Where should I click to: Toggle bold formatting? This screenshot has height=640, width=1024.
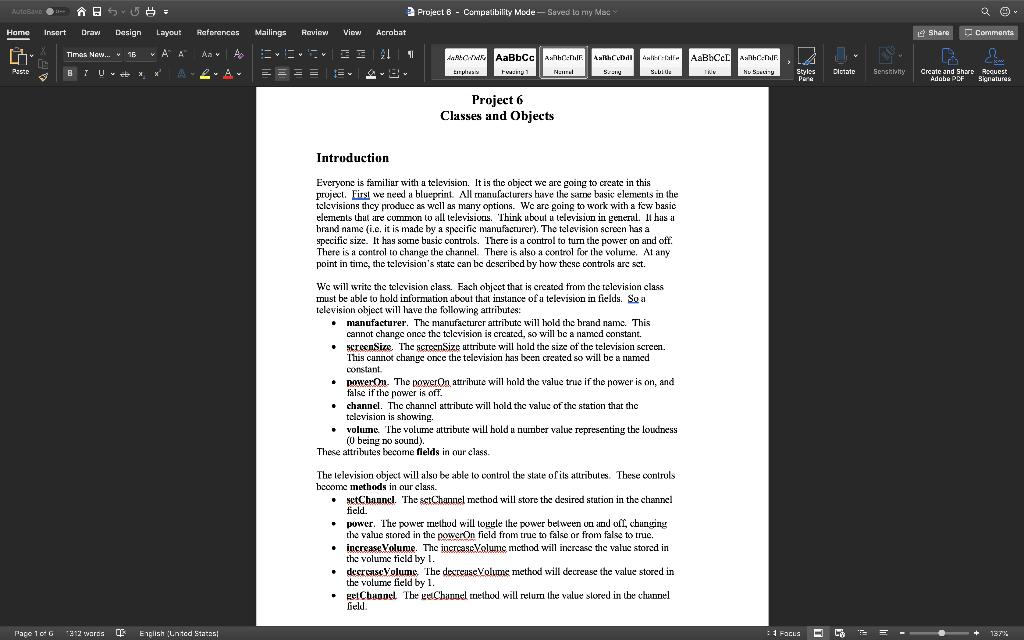pyautogui.click(x=70, y=73)
